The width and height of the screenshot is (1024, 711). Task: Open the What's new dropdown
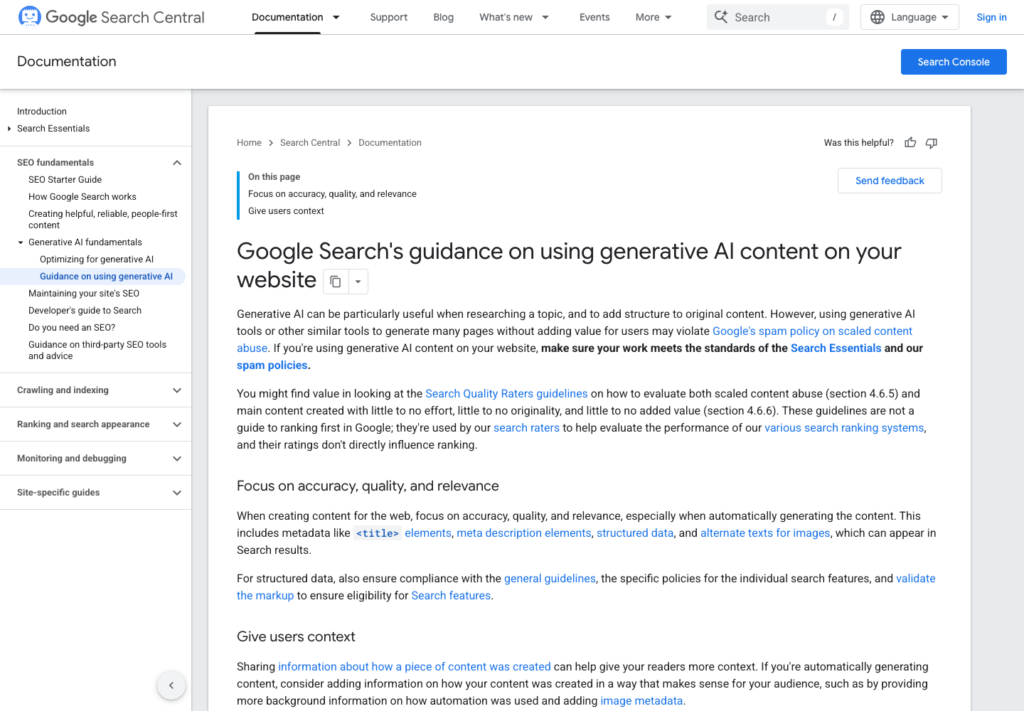(513, 17)
